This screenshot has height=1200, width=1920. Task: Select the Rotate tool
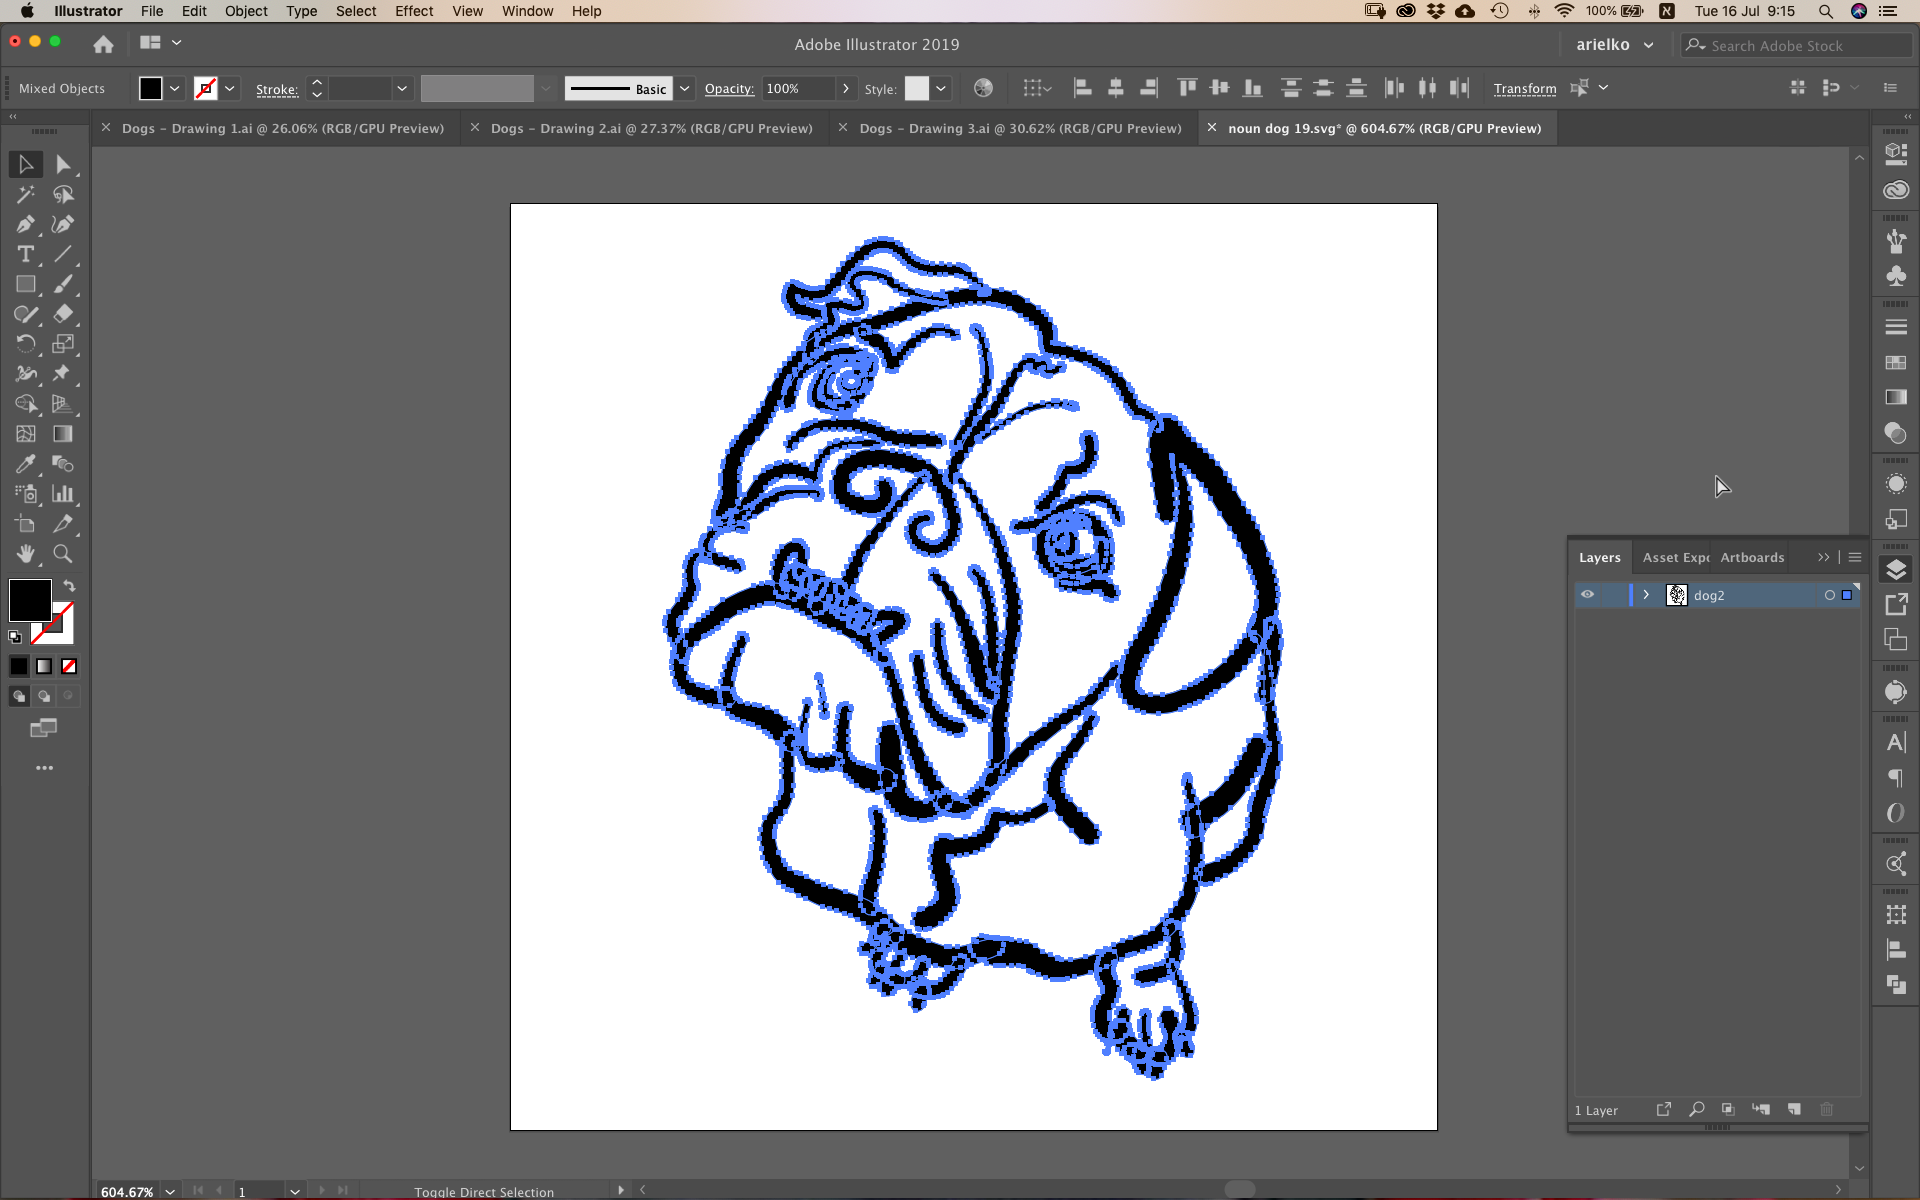26,344
